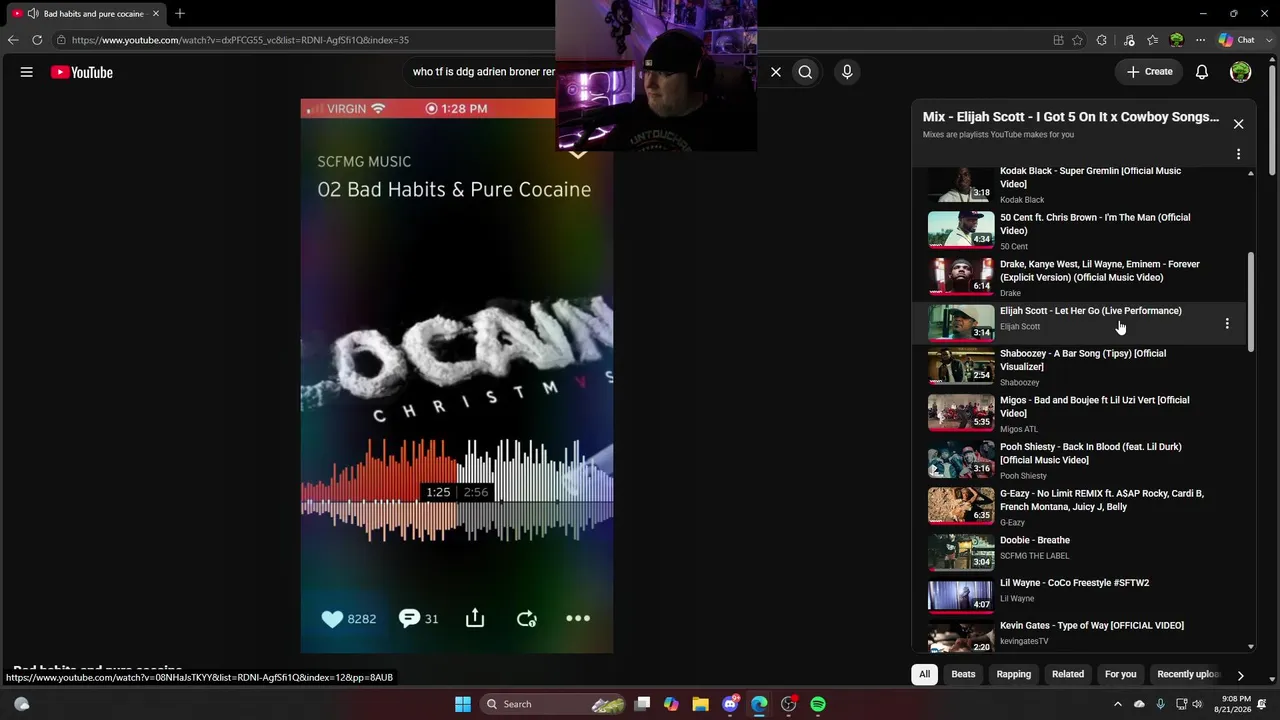Mute the tab via its speaker icon
Screen dimensions: 1280x720
(x=33, y=14)
